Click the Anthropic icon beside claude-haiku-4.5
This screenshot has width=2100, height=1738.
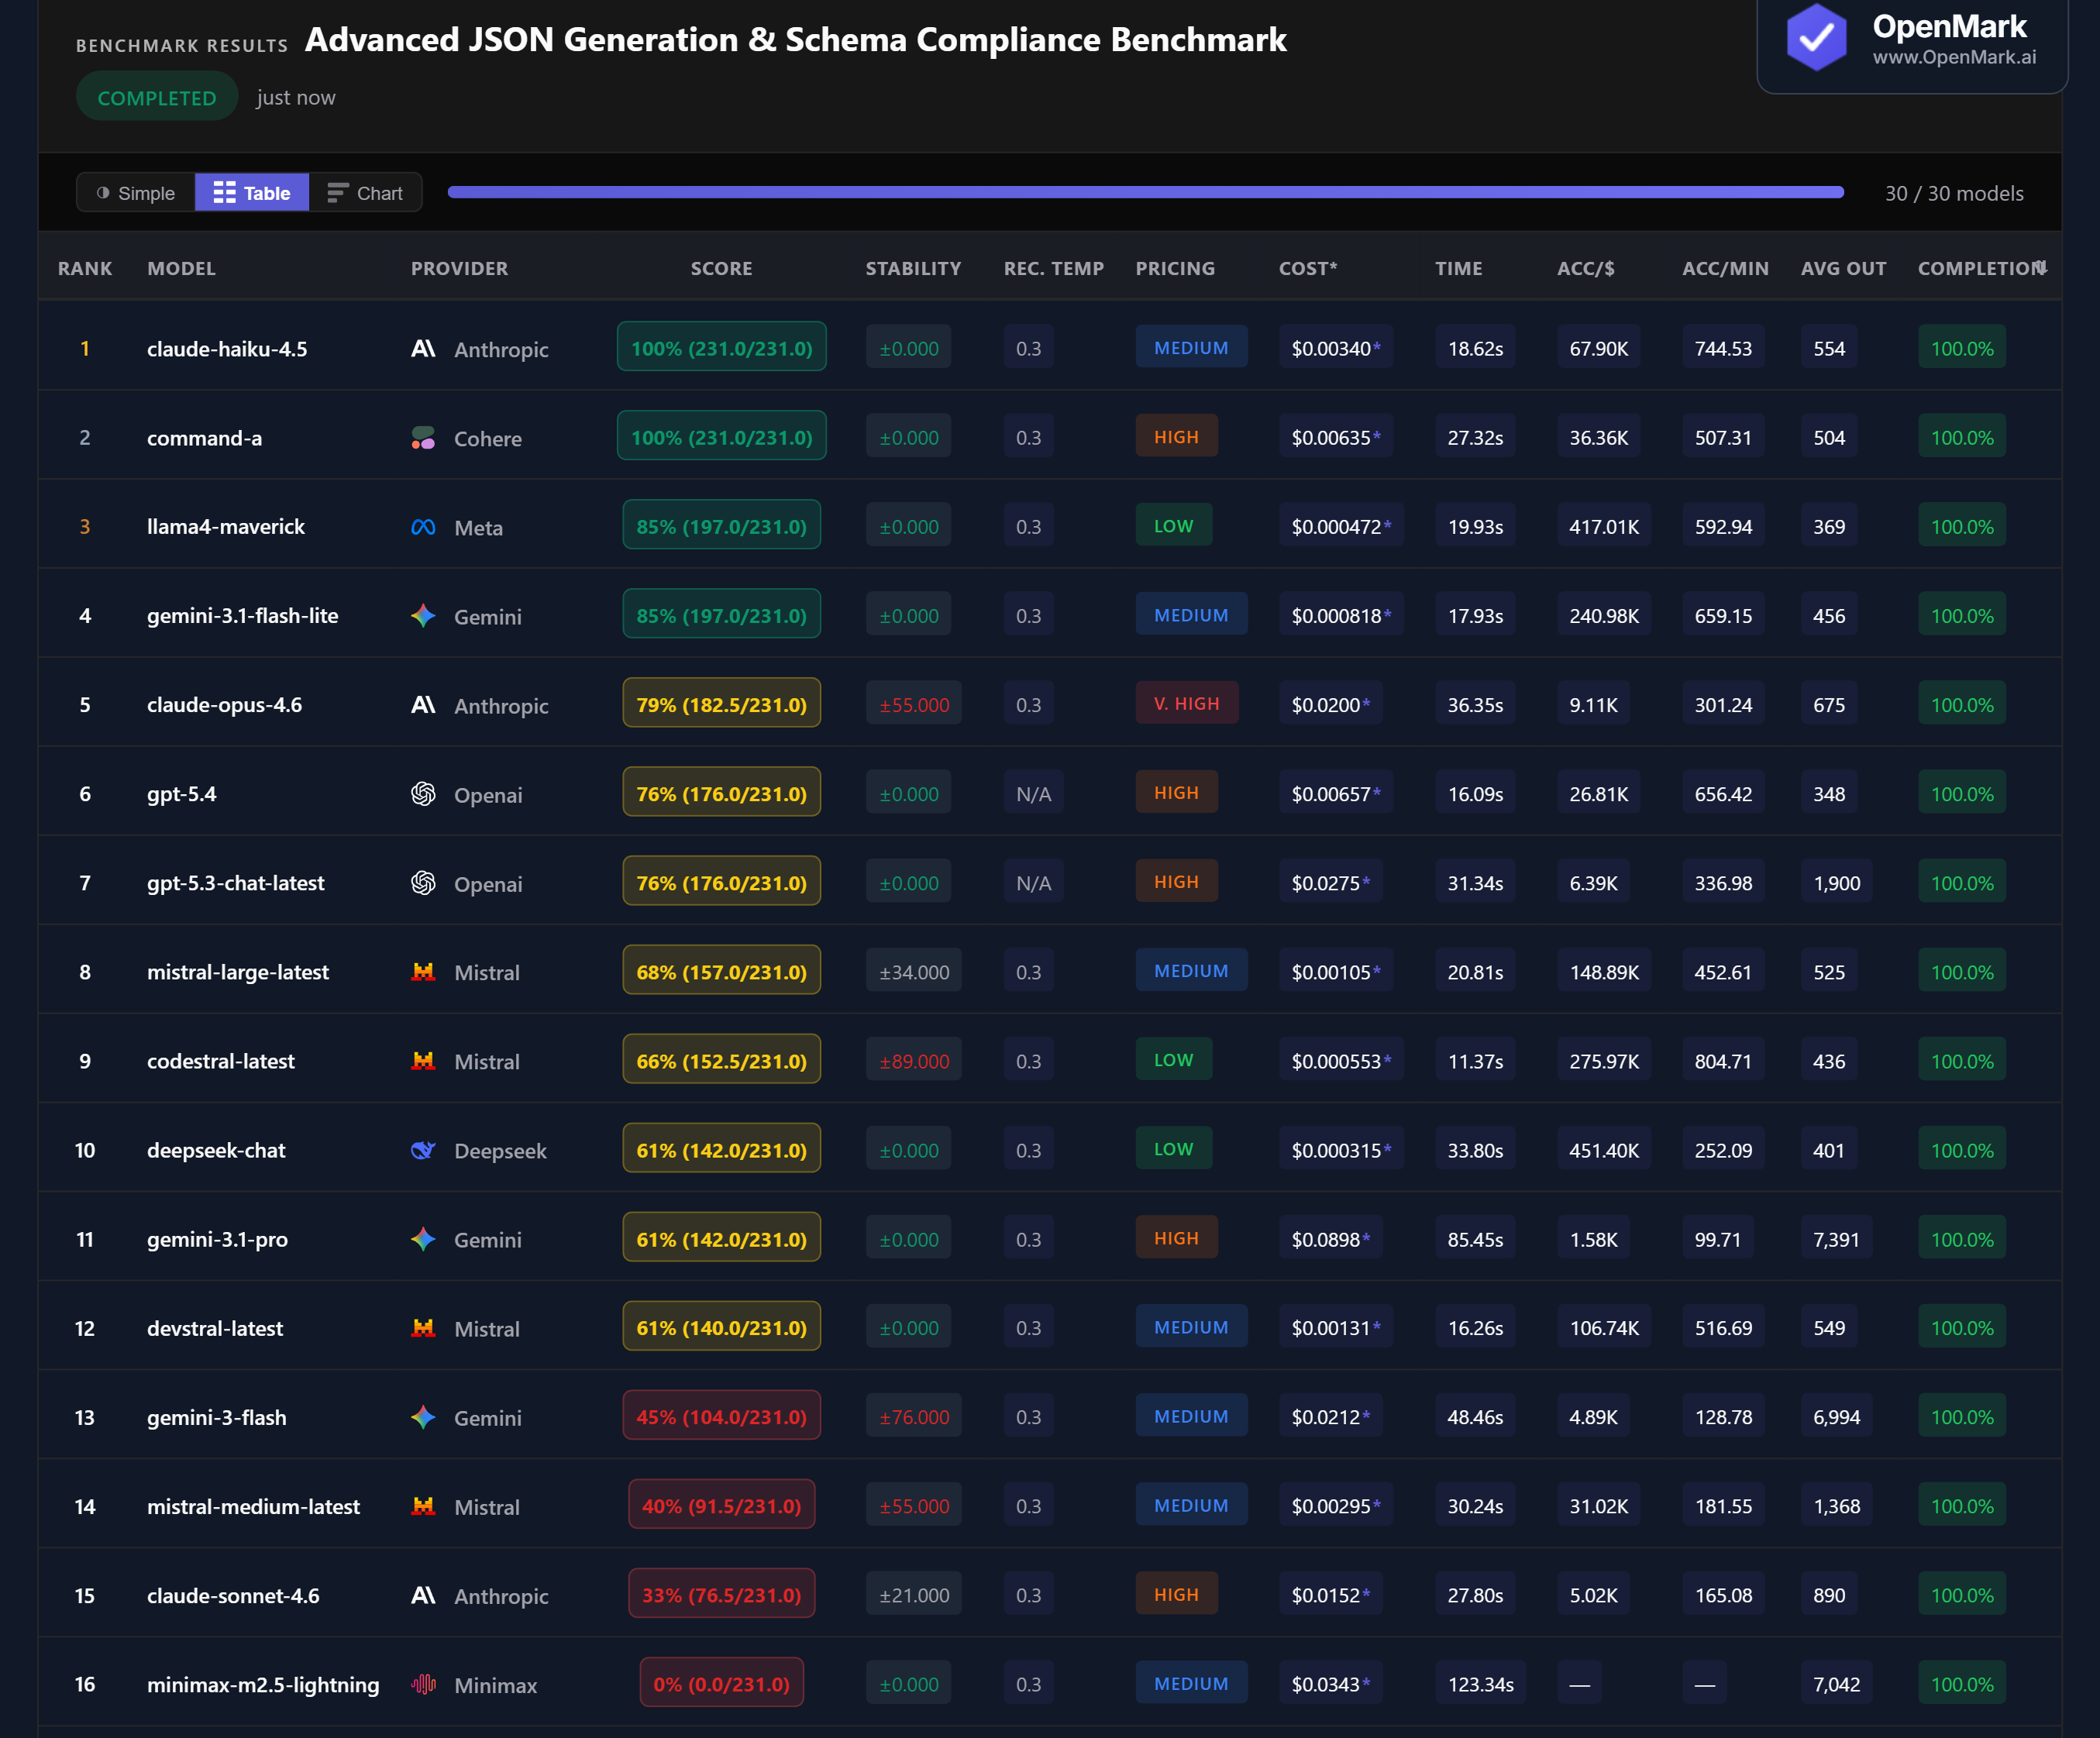click(424, 349)
